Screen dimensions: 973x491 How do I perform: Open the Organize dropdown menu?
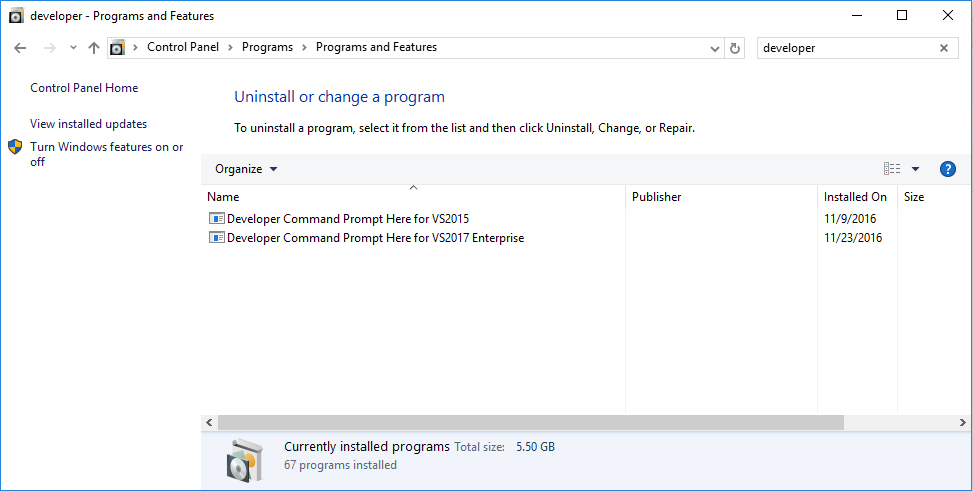[246, 169]
